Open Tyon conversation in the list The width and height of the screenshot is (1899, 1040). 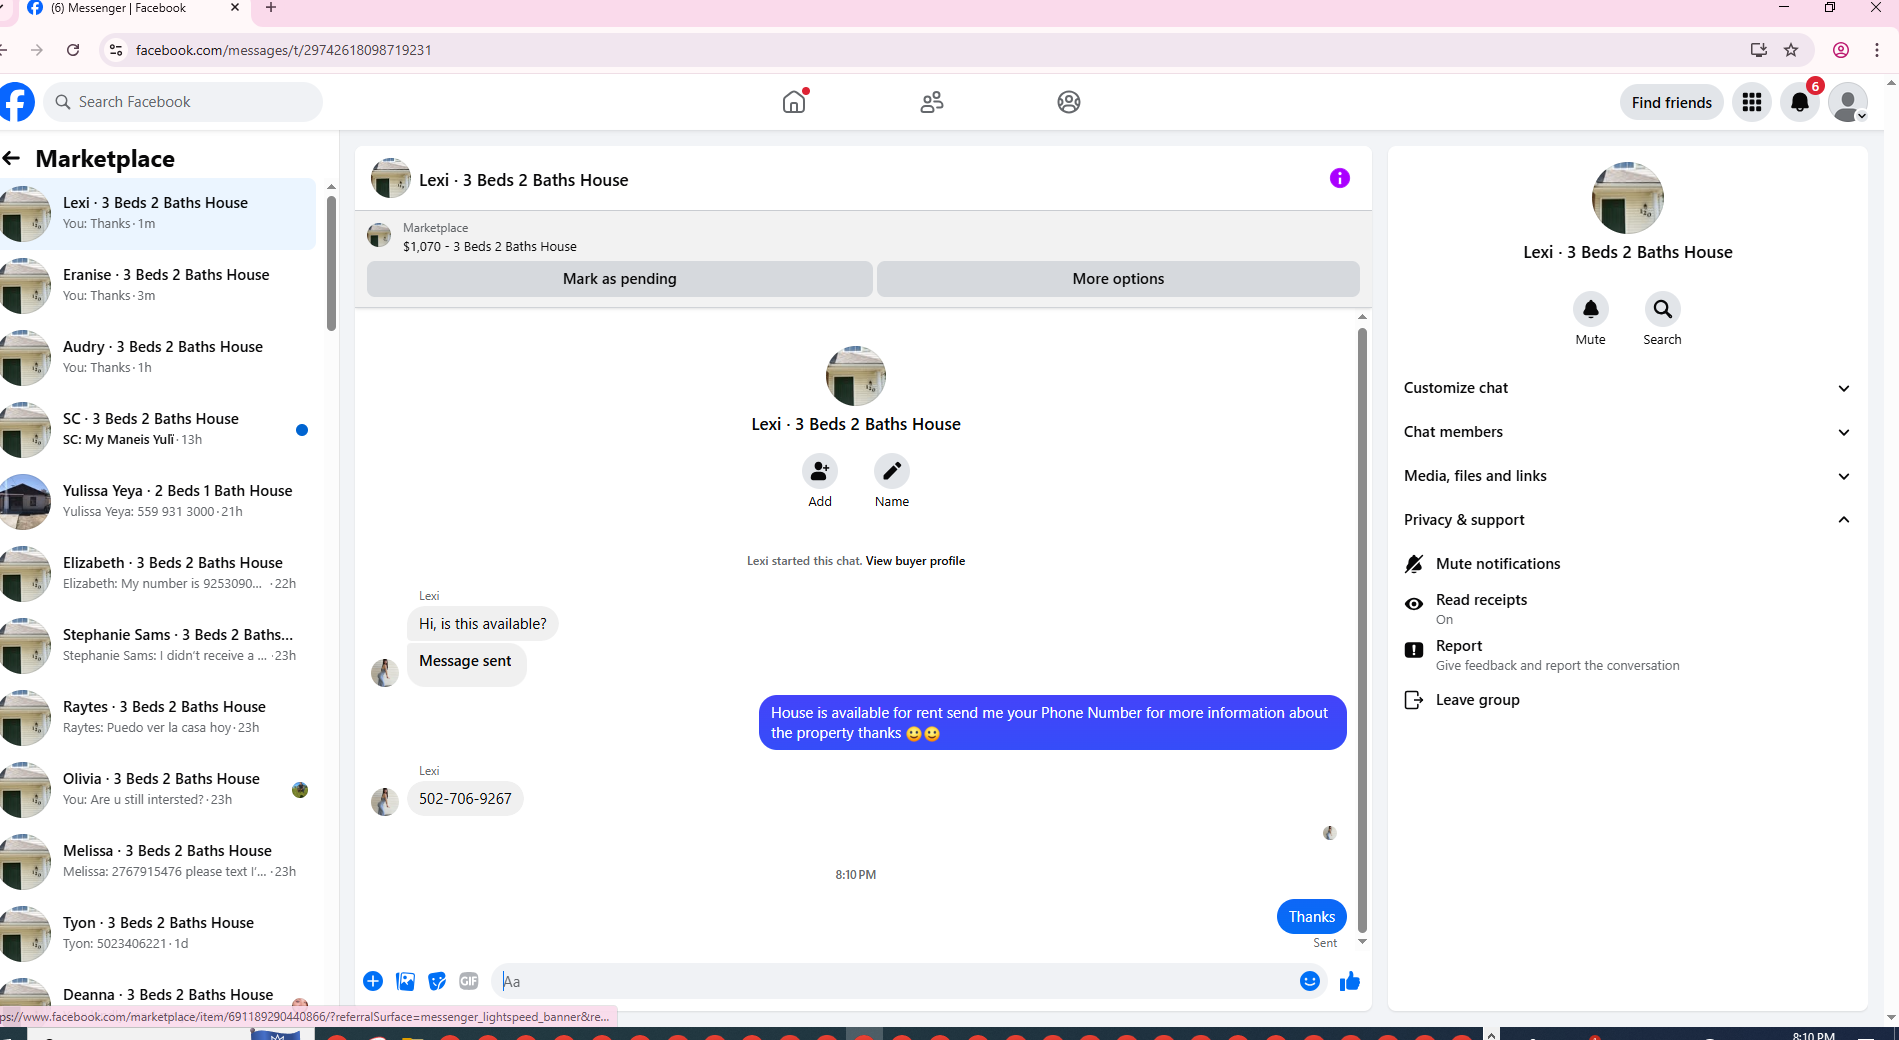point(158,934)
